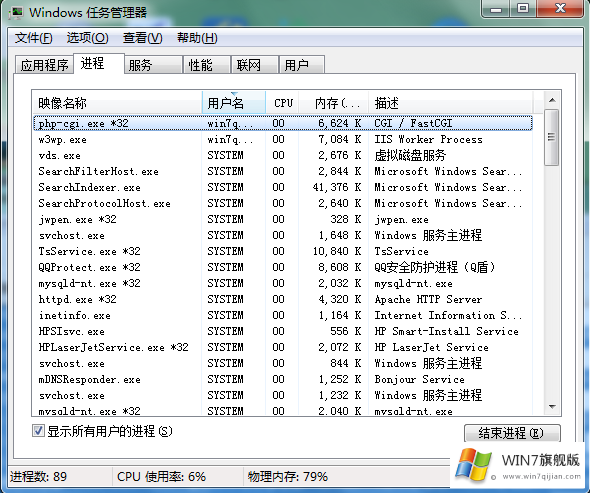The height and width of the screenshot is (493, 590).
Task: Click the CPU 使用率: 6% status entry
Action: coord(161,477)
